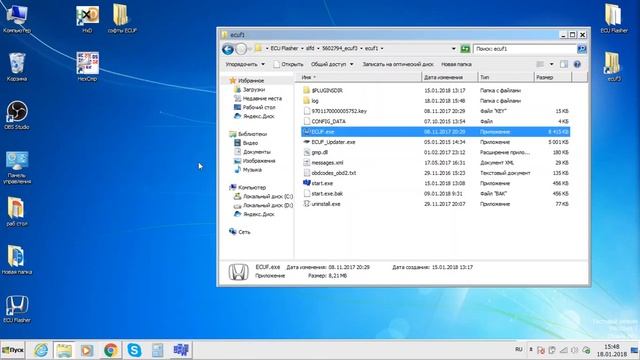Select the HexCmp desktop icon
The width and height of the screenshot is (640, 360).
[x=87, y=66]
